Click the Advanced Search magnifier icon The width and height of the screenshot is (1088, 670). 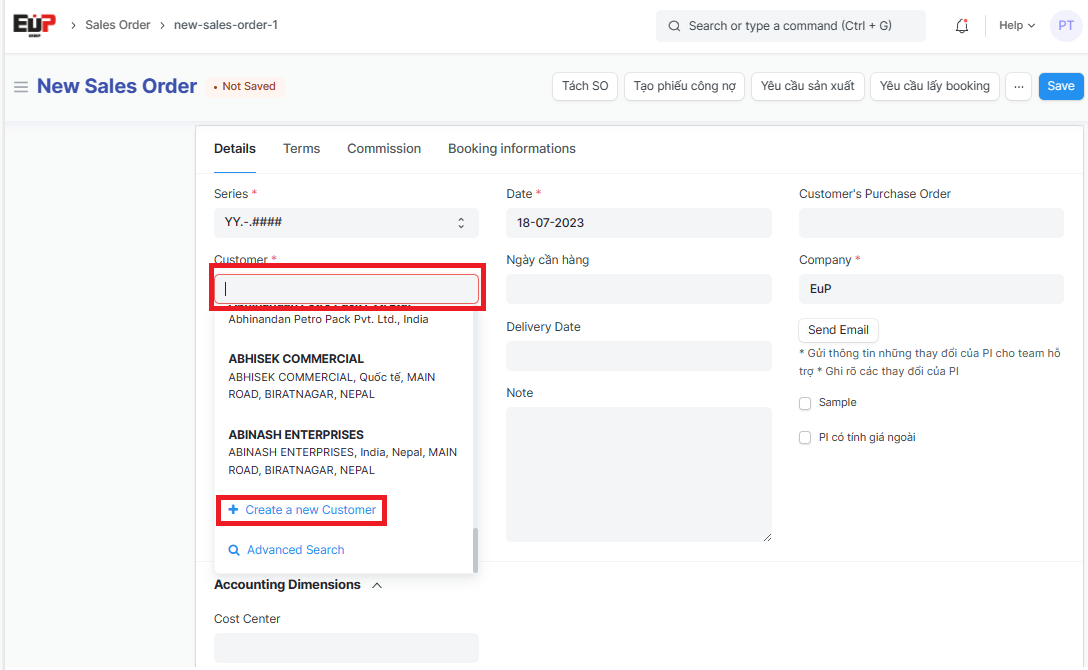(234, 550)
